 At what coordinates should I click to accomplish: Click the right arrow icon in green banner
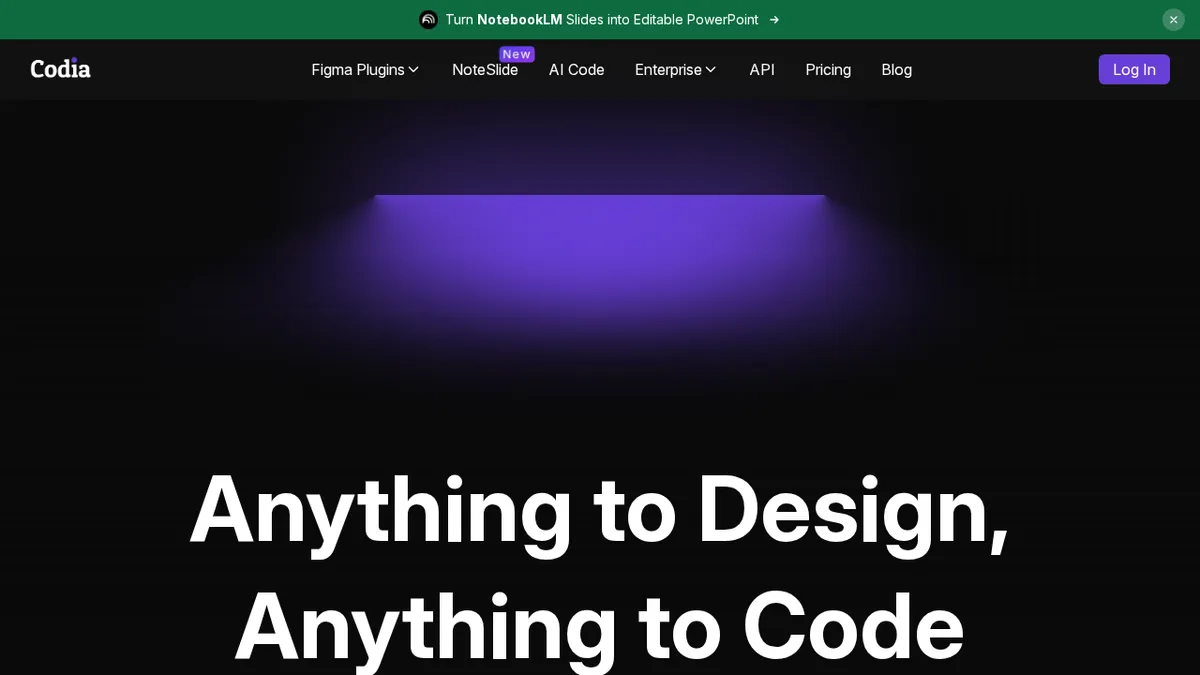click(x=774, y=20)
